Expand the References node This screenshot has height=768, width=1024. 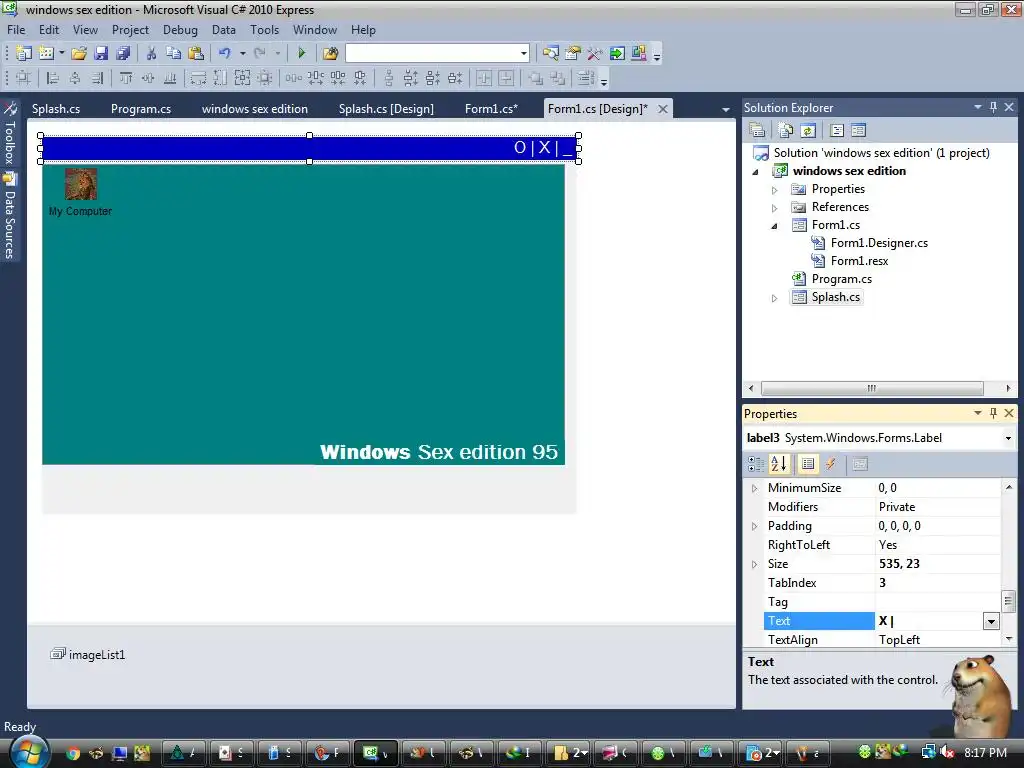[x=775, y=208]
